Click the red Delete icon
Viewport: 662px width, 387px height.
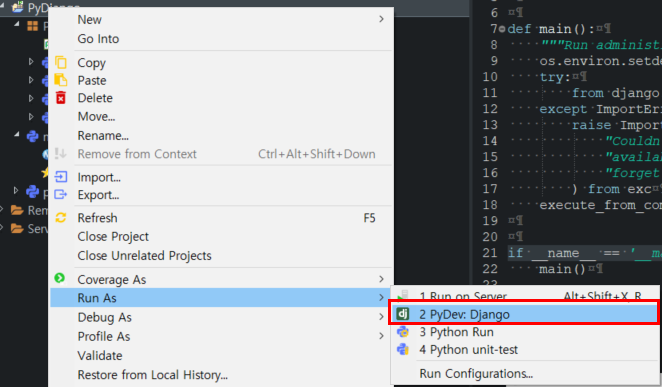tap(61, 97)
